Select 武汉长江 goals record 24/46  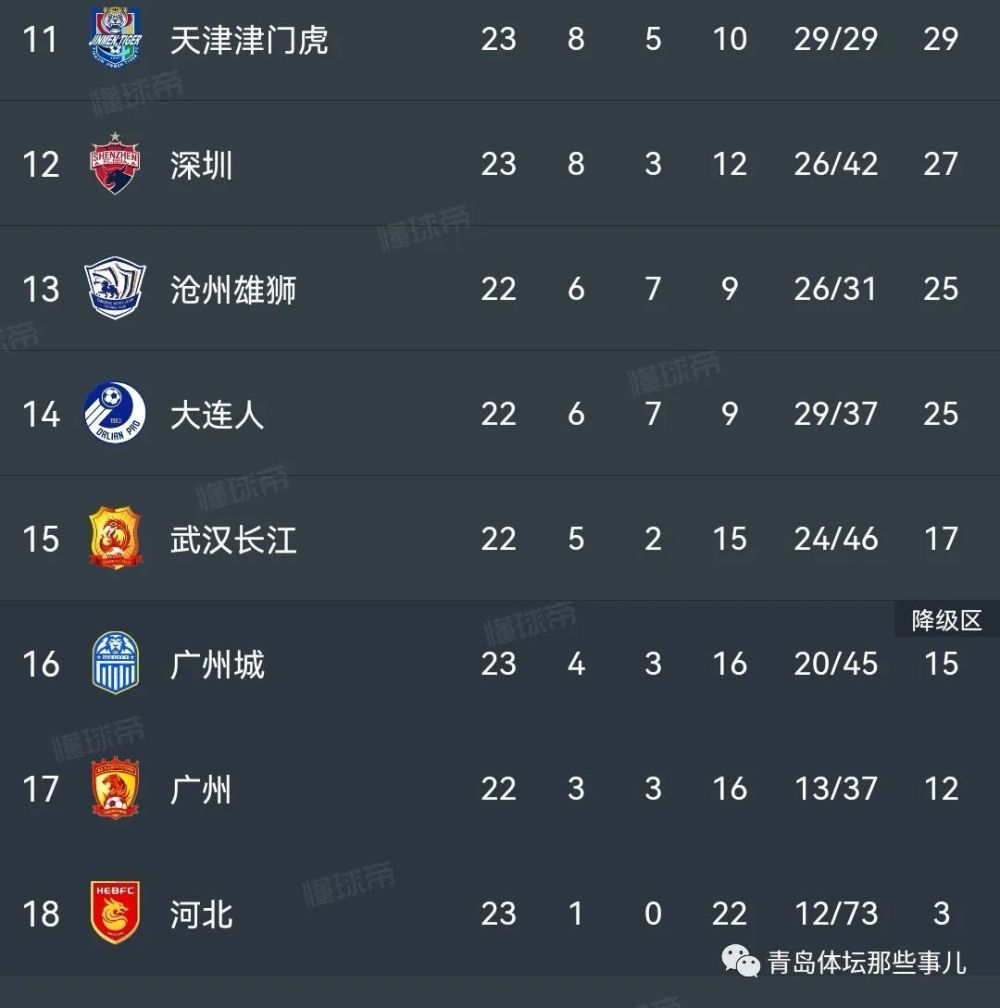pos(835,539)
